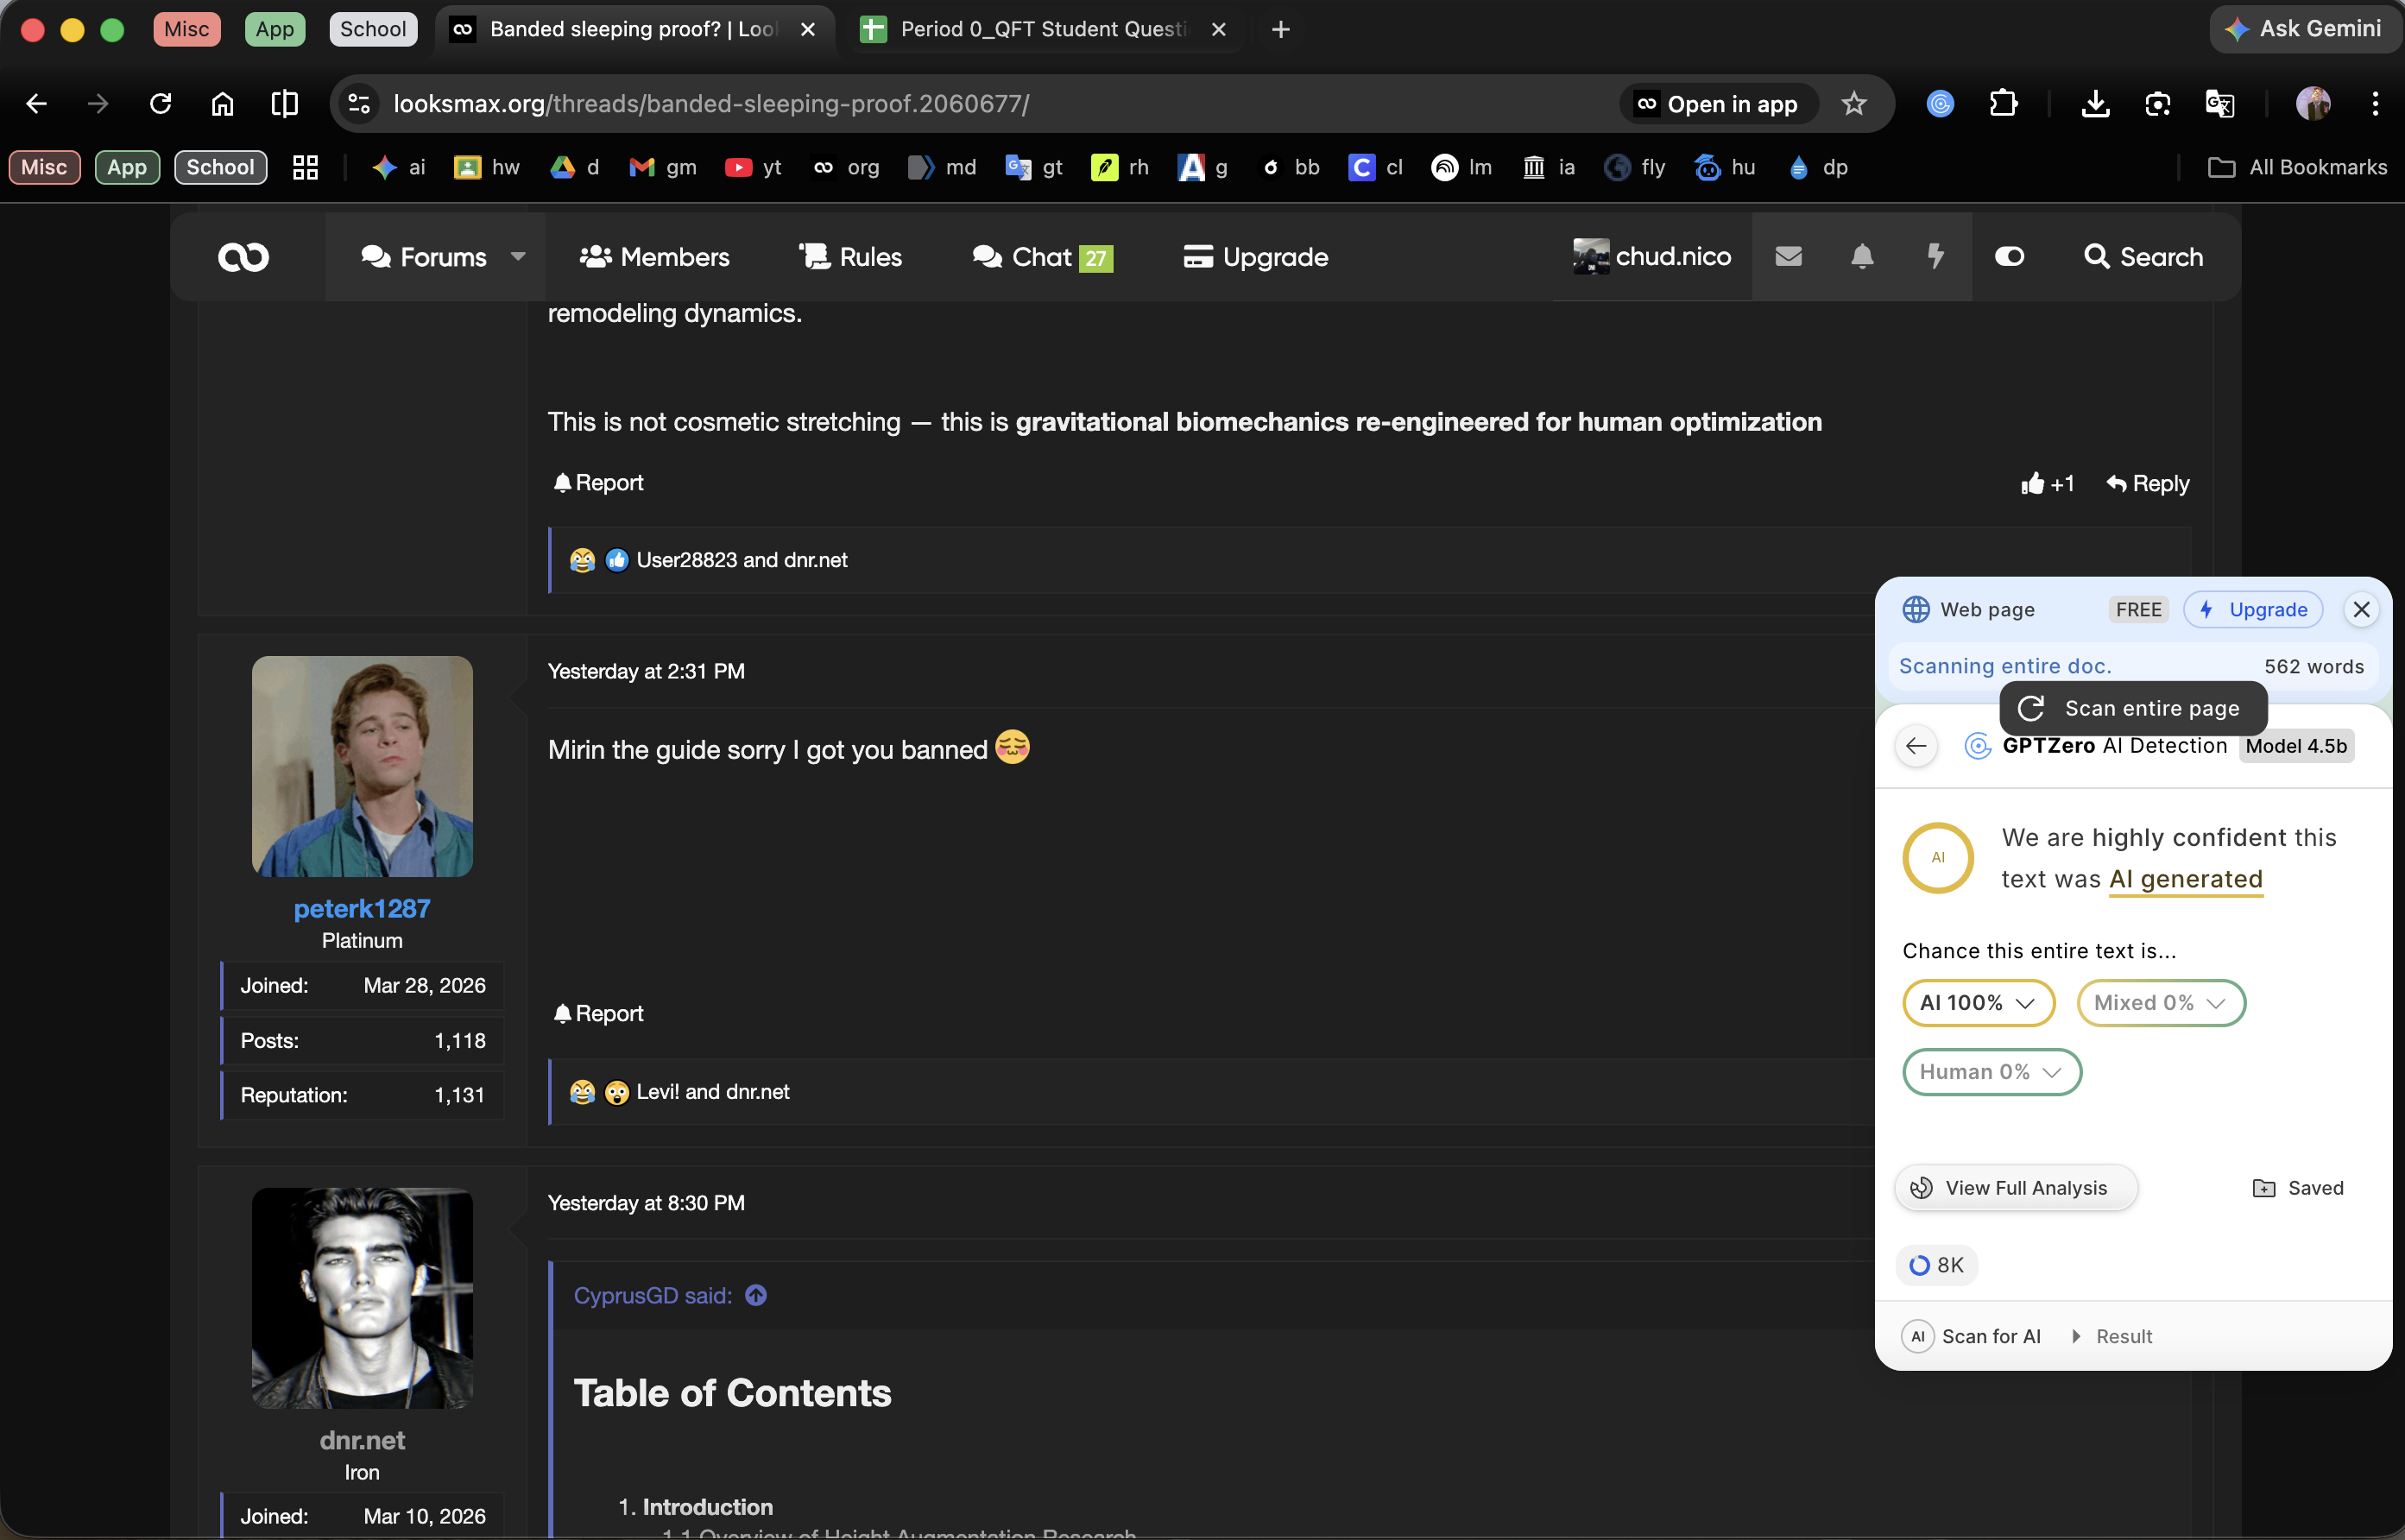Click Scan entire page button

(x=2133, y=708)
